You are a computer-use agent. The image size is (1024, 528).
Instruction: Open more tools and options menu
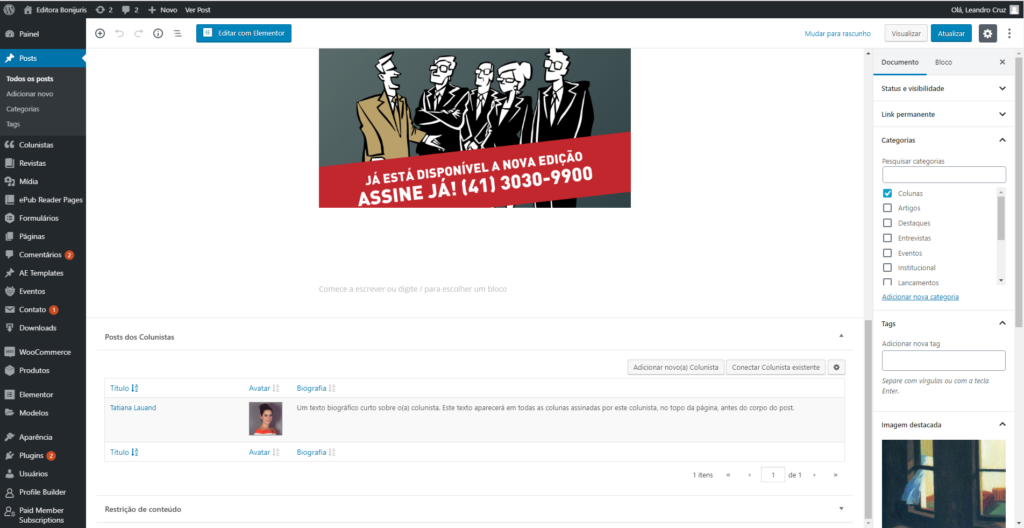(x=1010, y=33)
